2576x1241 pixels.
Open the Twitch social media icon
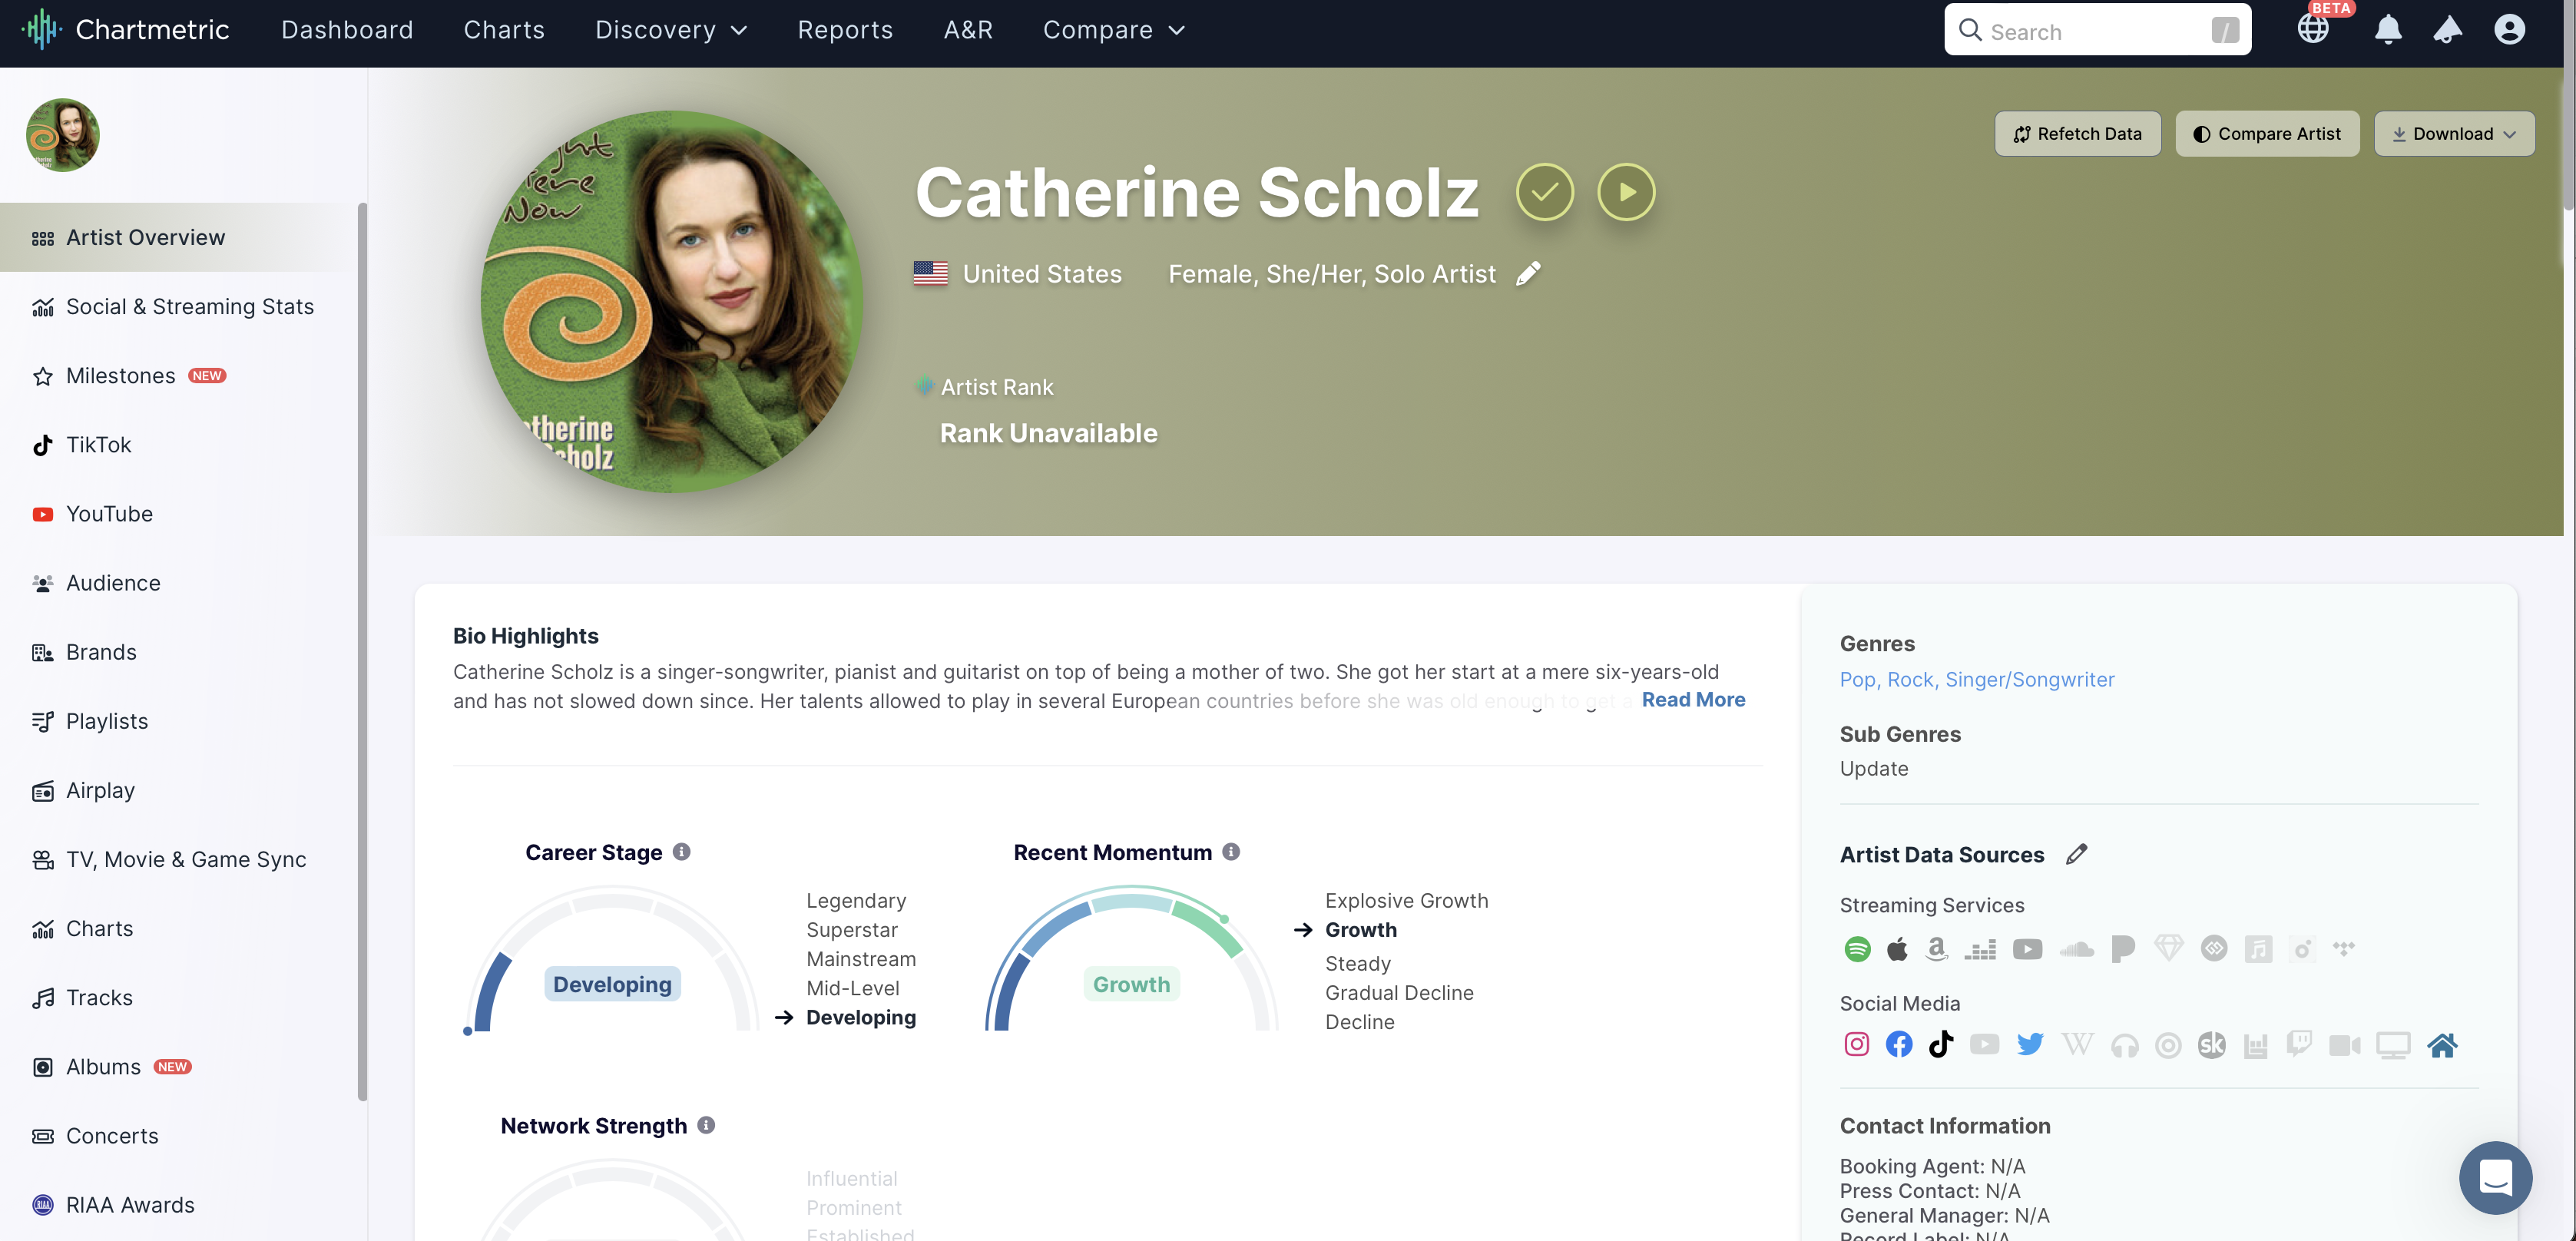[2299, 1045]
